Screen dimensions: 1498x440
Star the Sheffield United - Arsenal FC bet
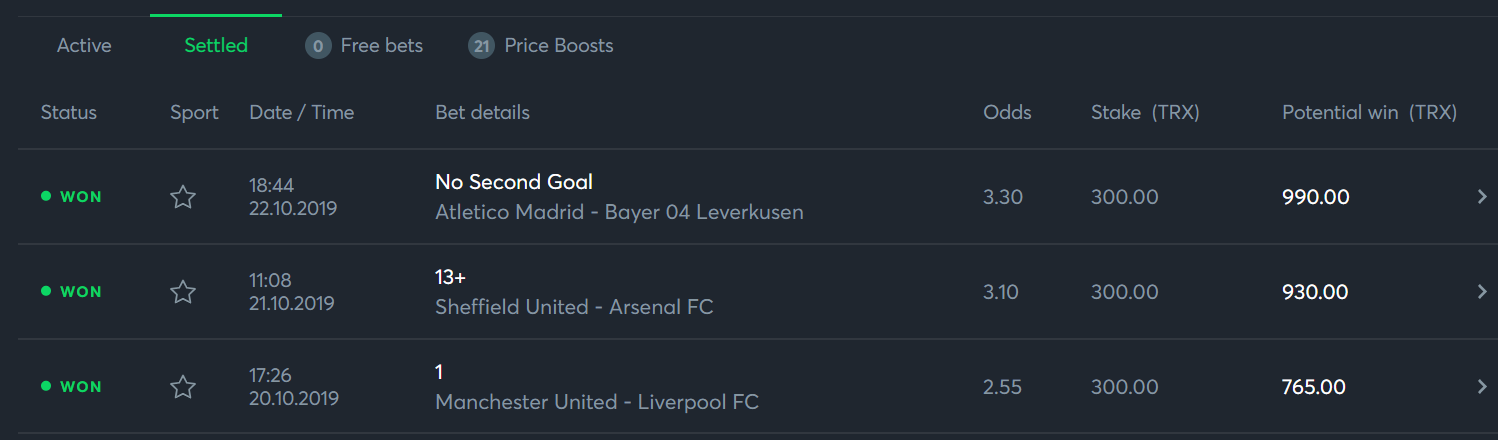[x=182, y=292]
